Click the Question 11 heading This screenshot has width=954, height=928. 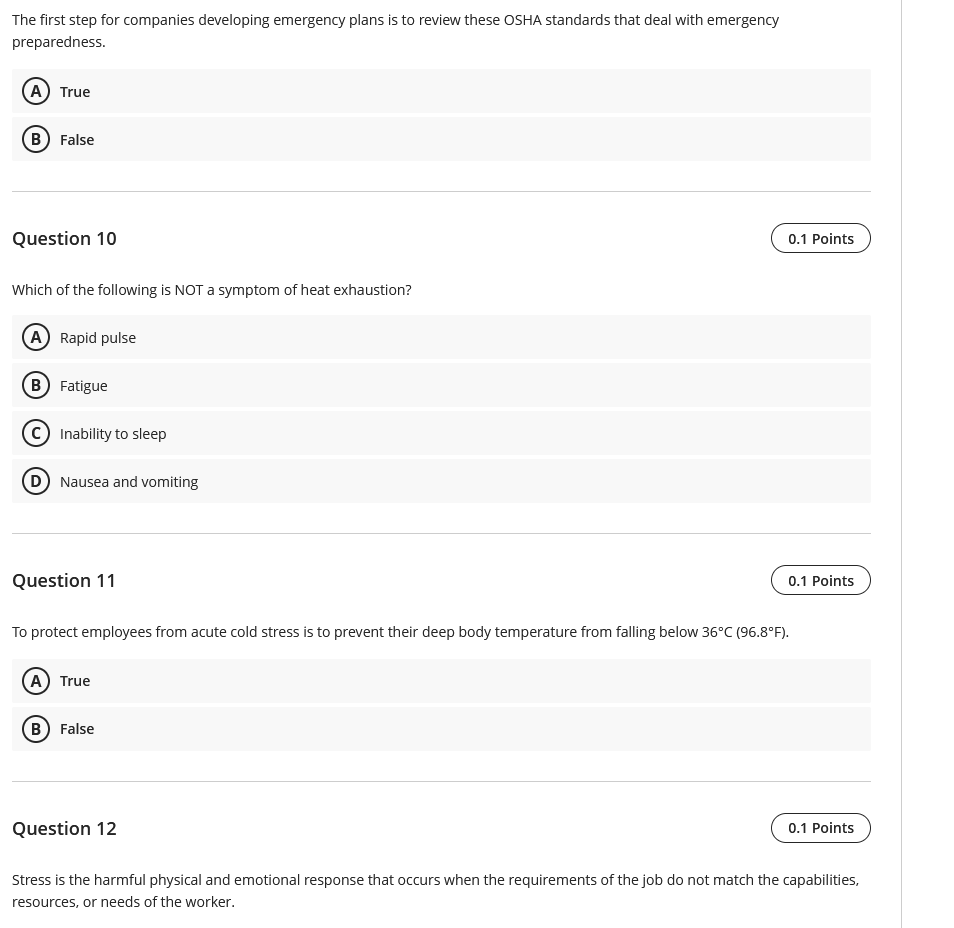(x=64, y=580)
